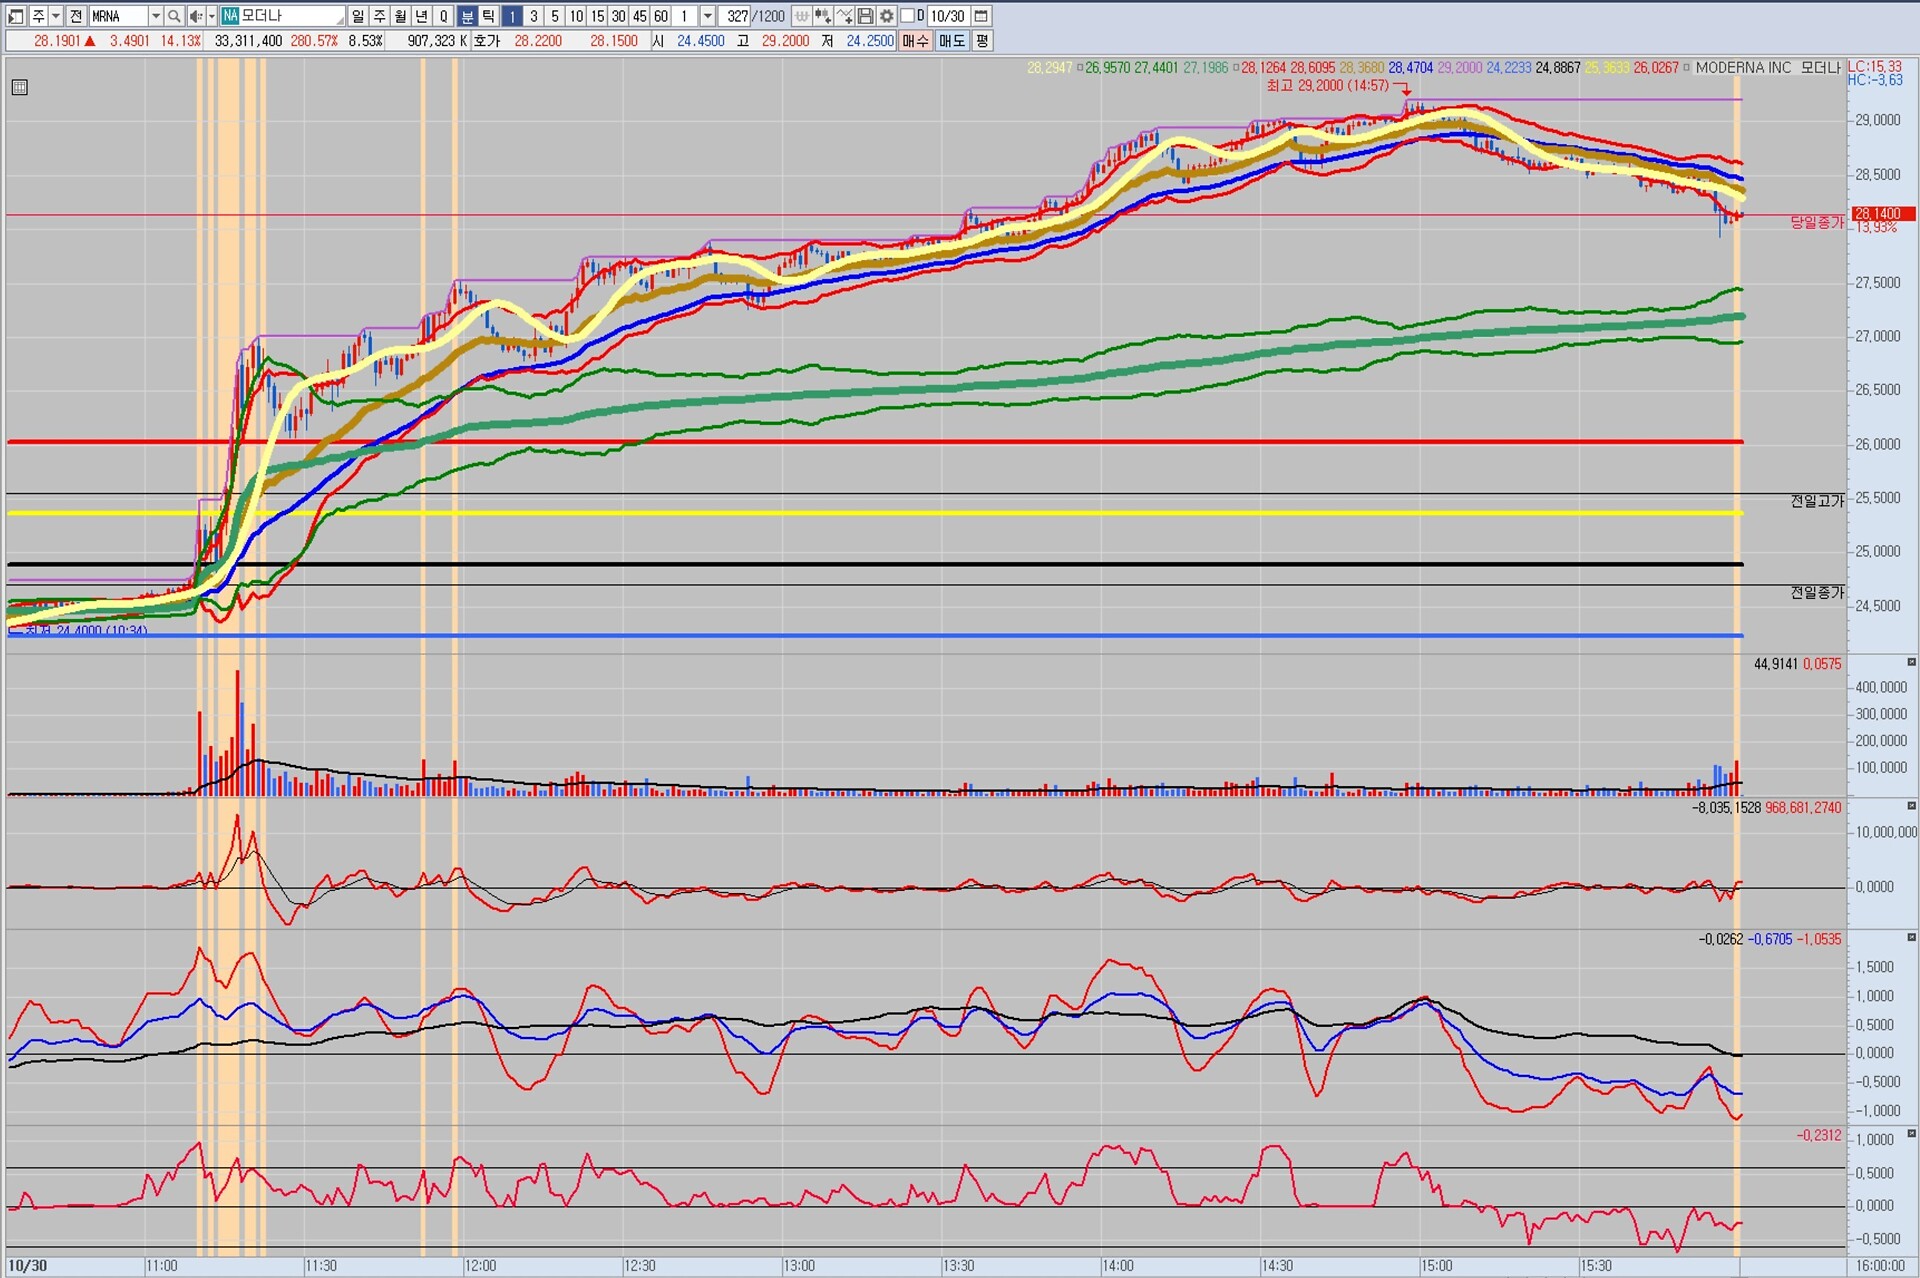1920x1278 pixels.
Task: Open the calendar date picker icon
Action: (x=981, y=16)
